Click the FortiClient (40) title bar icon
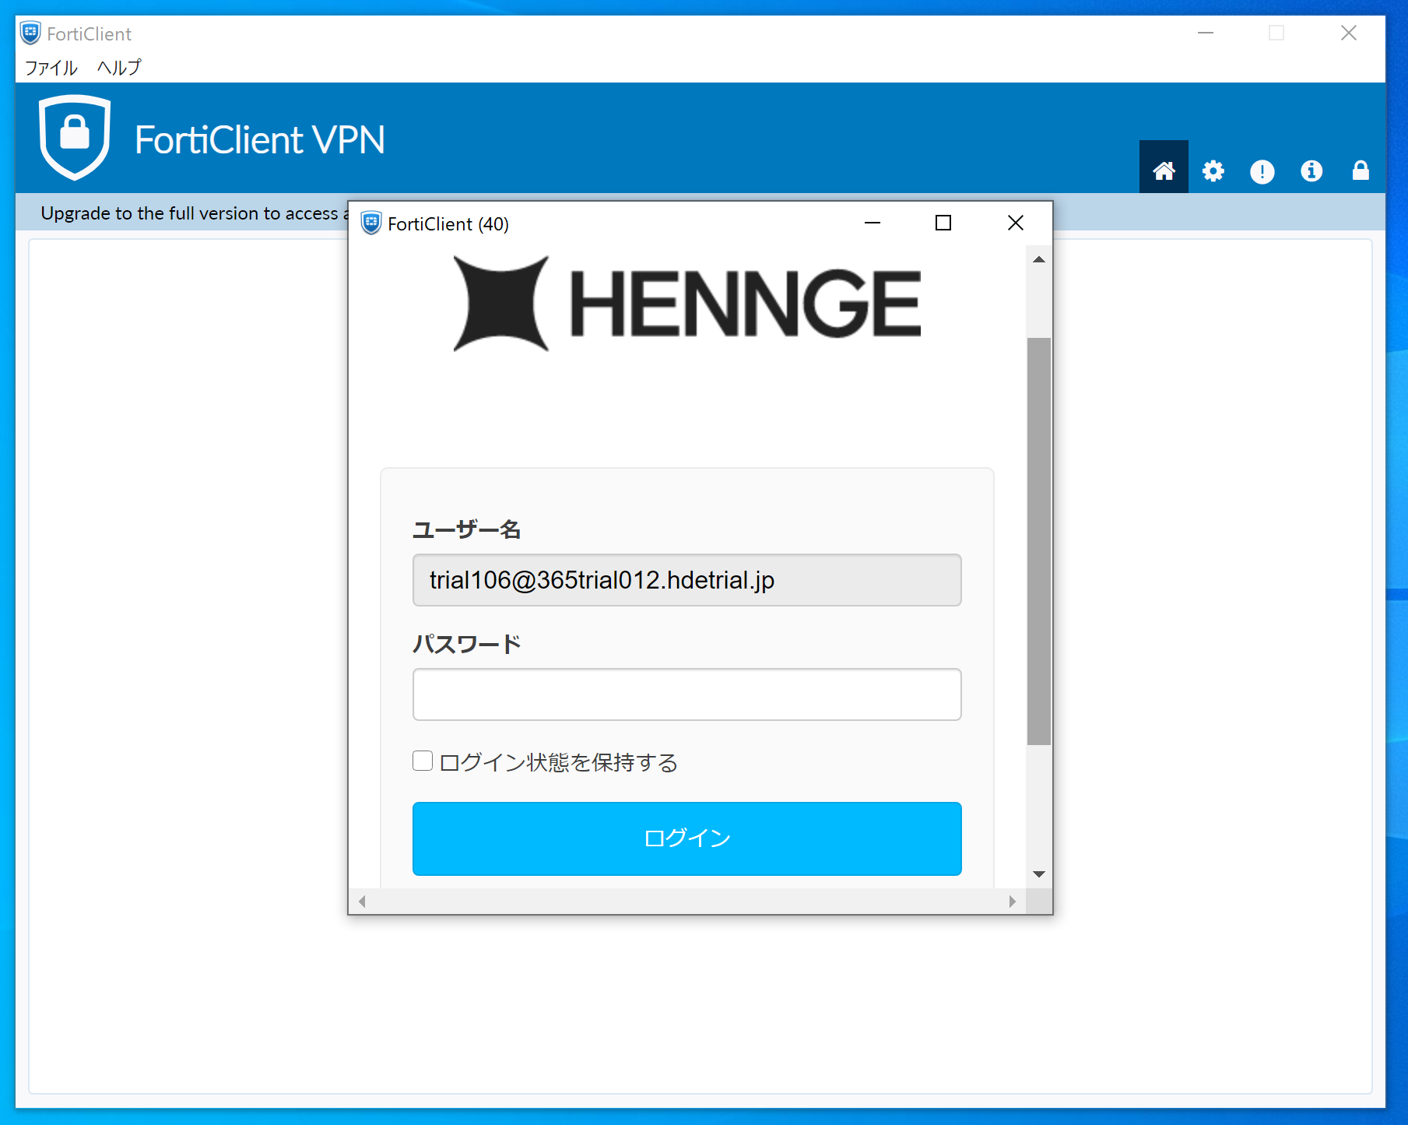Screen dimensions: 1408x1125 (x=371, y=223)
